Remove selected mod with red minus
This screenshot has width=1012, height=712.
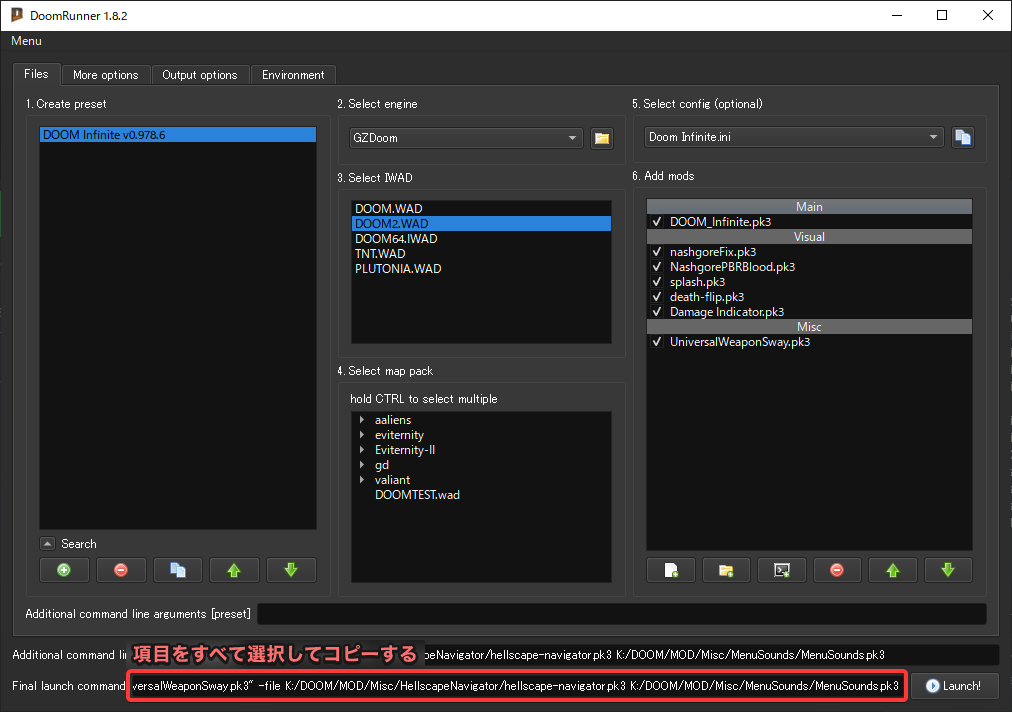(837, 570)
